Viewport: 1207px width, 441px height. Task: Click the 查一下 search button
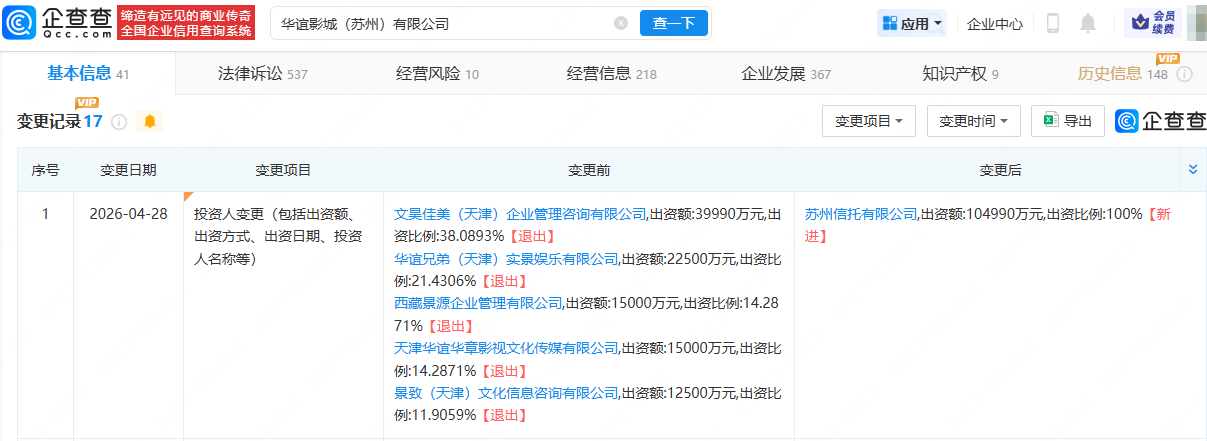coord(673,23)
